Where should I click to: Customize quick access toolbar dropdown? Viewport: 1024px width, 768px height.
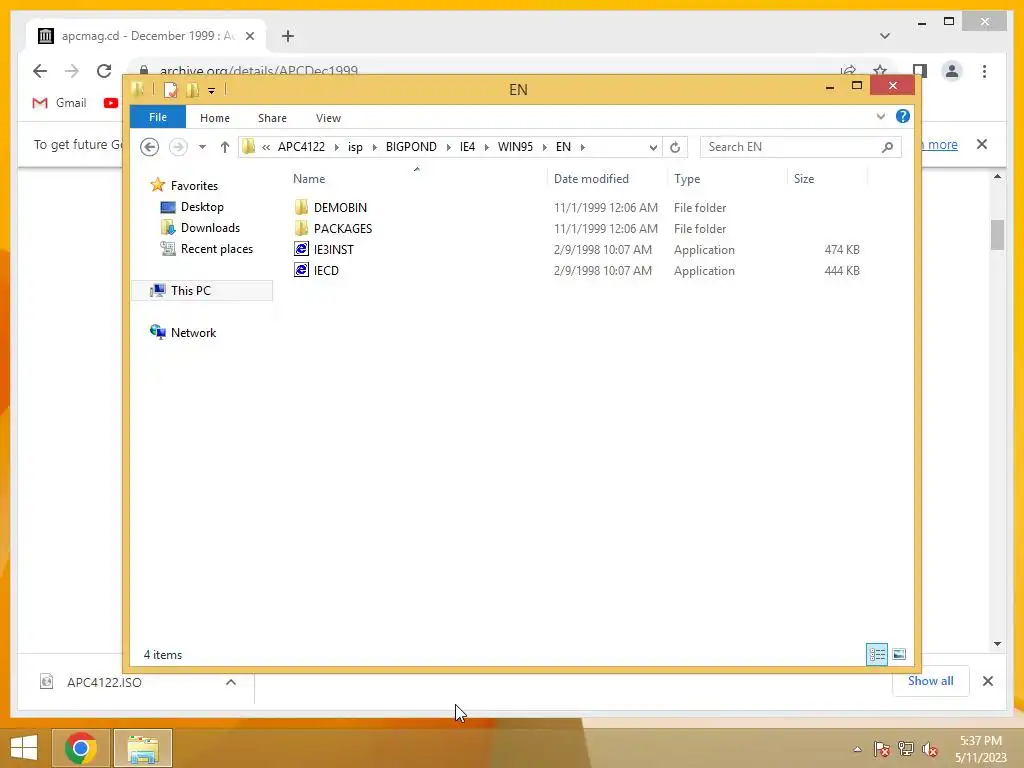click(212, 91)
